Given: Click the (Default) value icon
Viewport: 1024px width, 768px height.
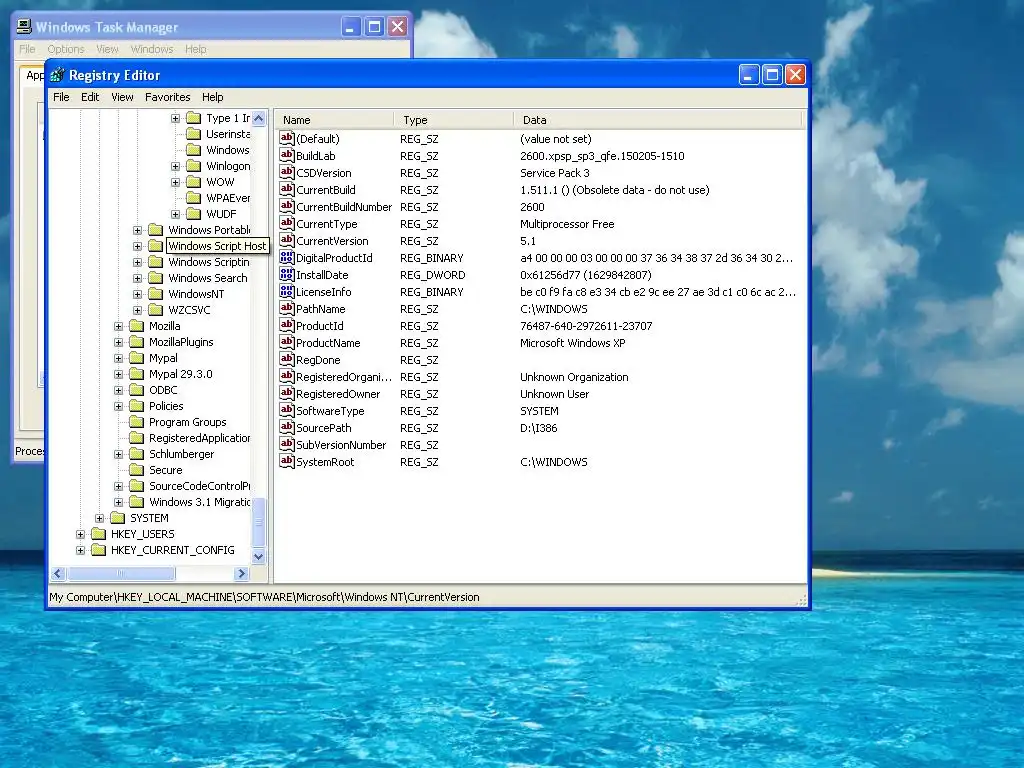Looking at the screenshot, I should click(x=287, y=138).
